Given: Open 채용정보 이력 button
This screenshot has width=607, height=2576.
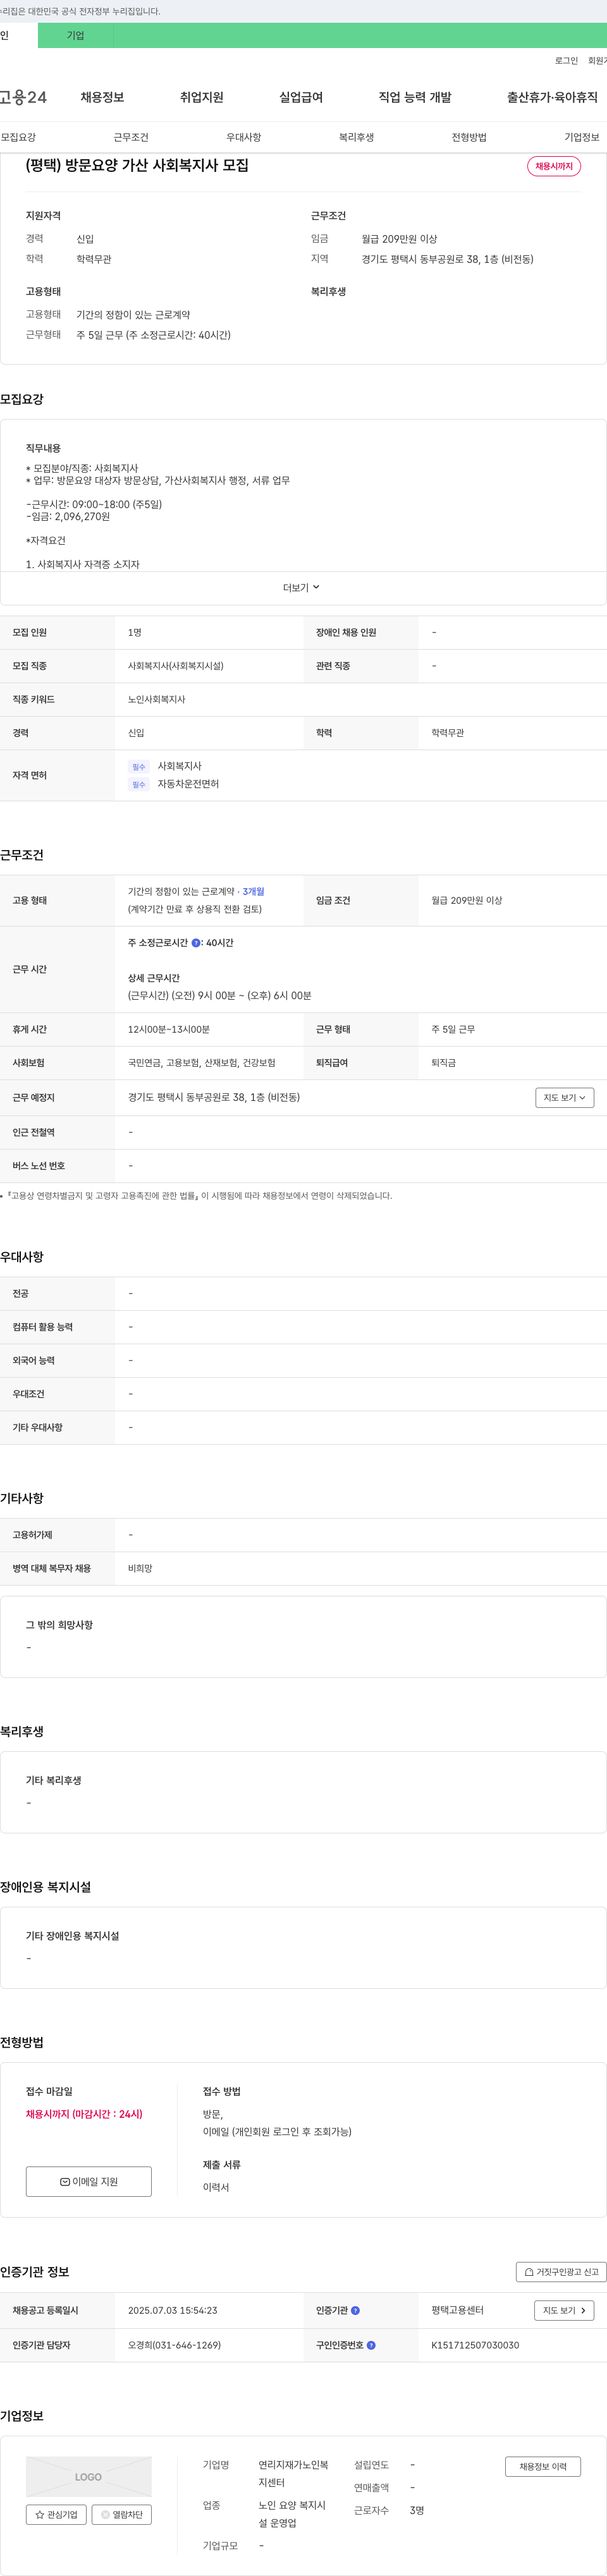Looking at the screenshot, I should point(543,2466).
